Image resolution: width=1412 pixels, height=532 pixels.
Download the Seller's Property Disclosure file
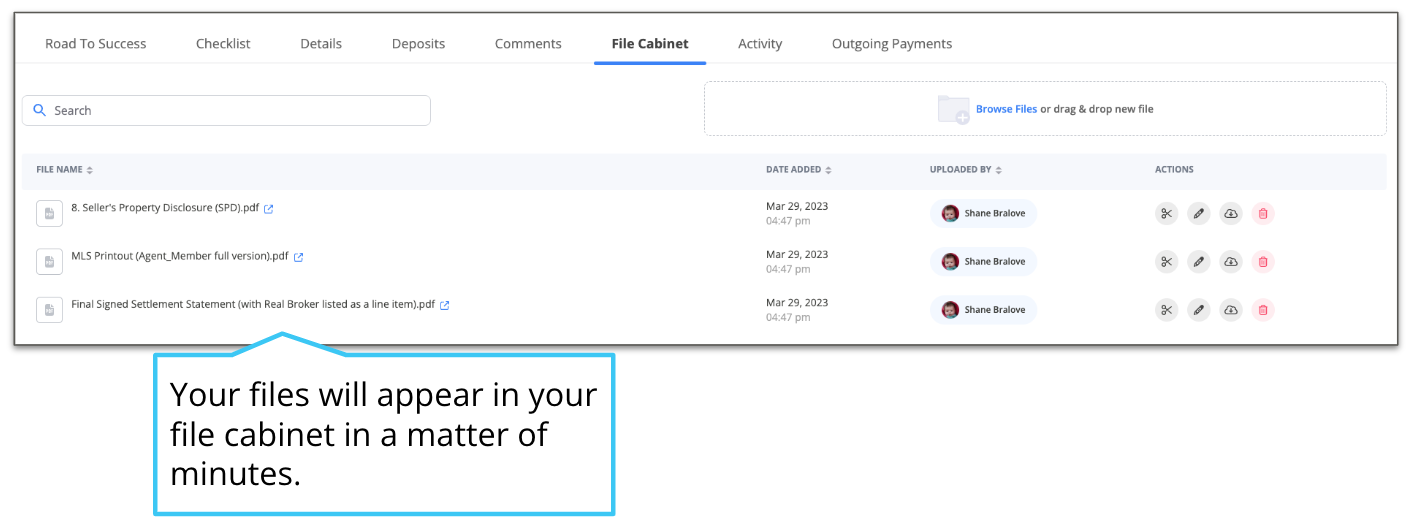(1231, 213)
